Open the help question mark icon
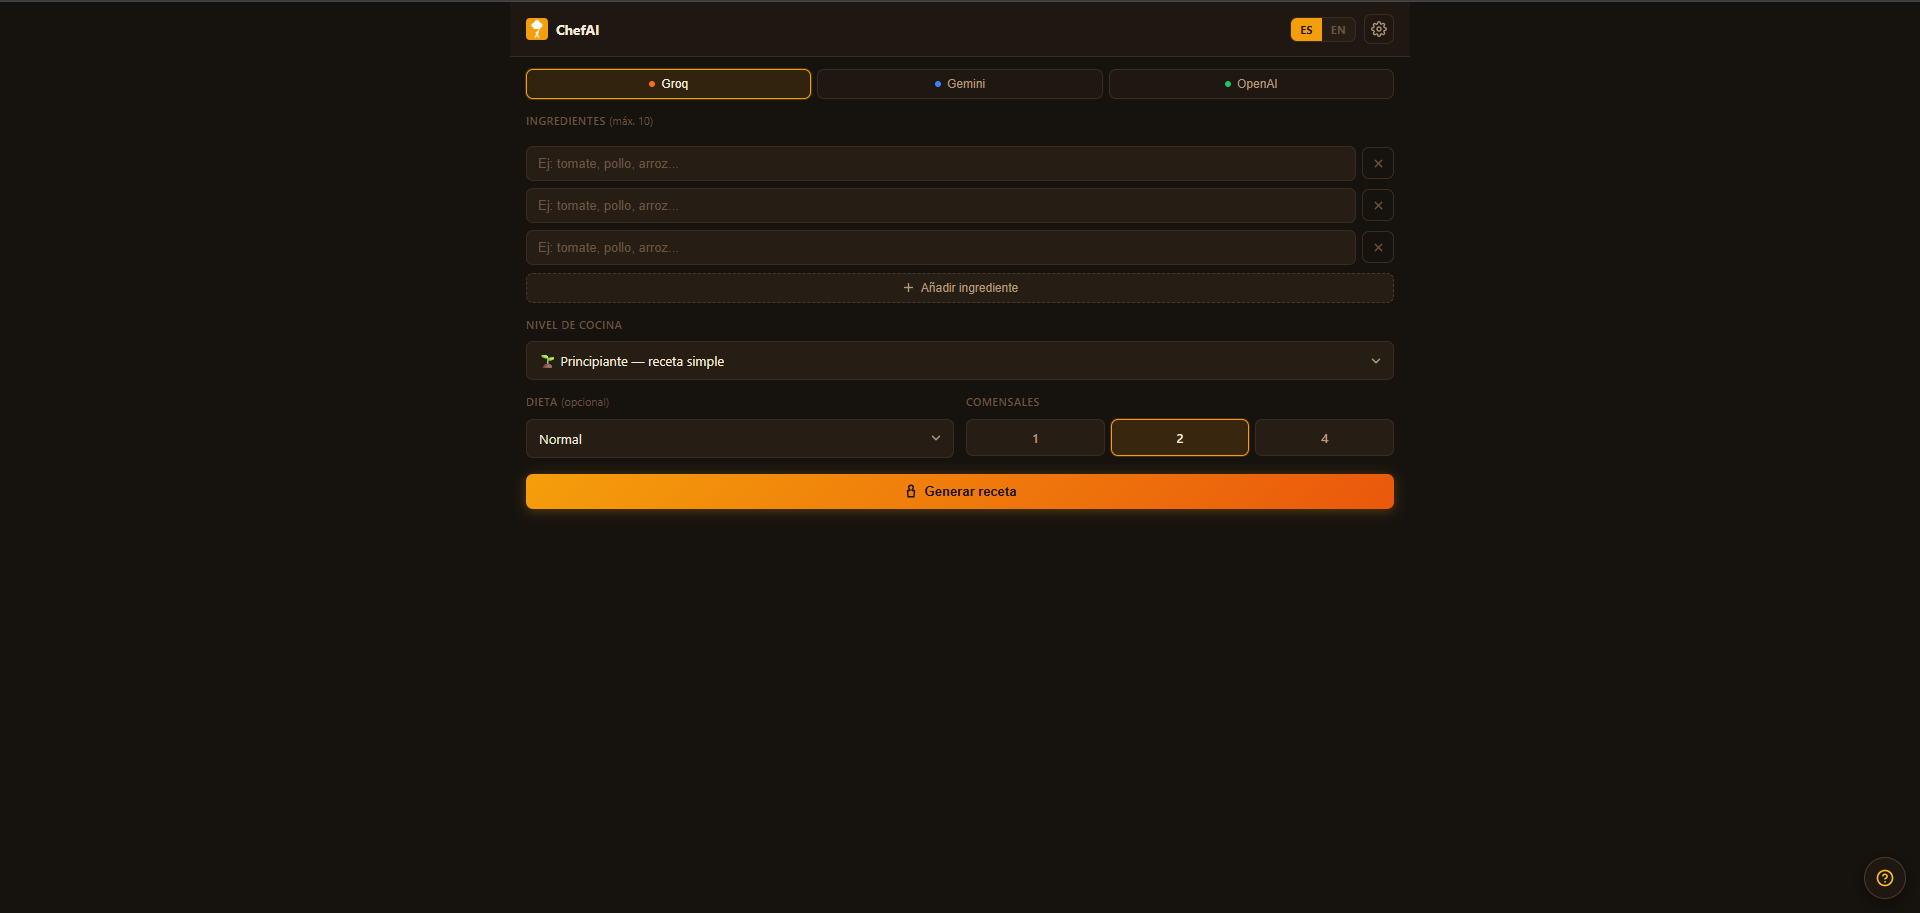The image size is (1920, 913). pyautogui.click(x=1885, y=878)
